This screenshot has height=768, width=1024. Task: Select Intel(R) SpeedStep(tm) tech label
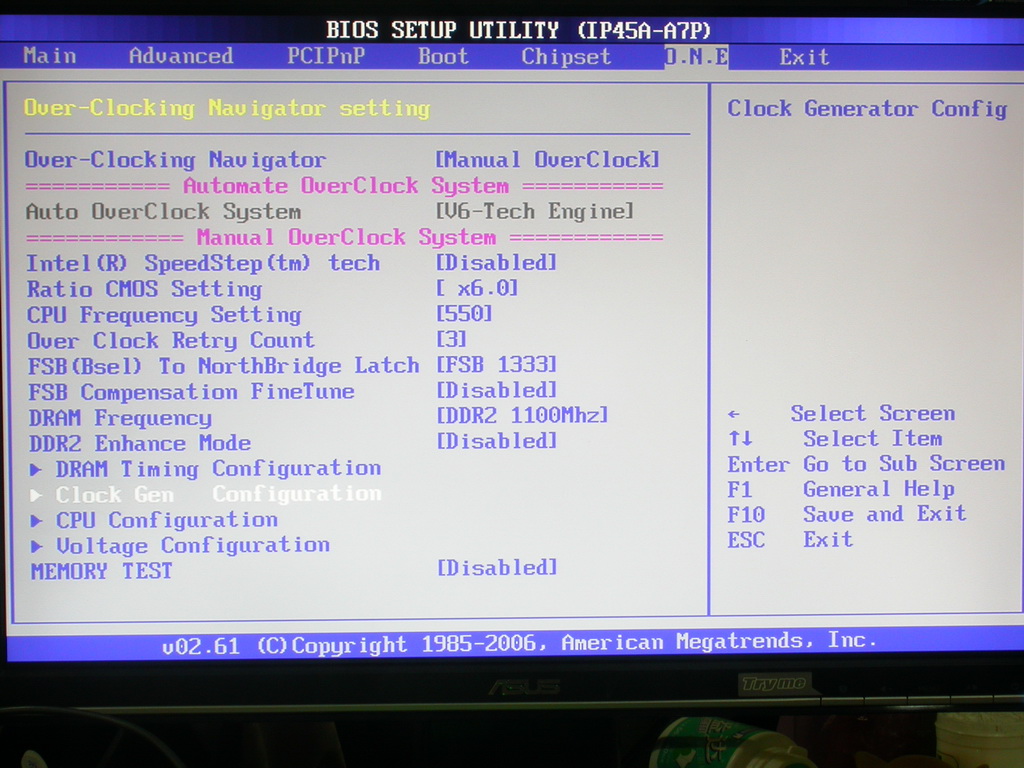pyautogui.click(x=203, y=263)
